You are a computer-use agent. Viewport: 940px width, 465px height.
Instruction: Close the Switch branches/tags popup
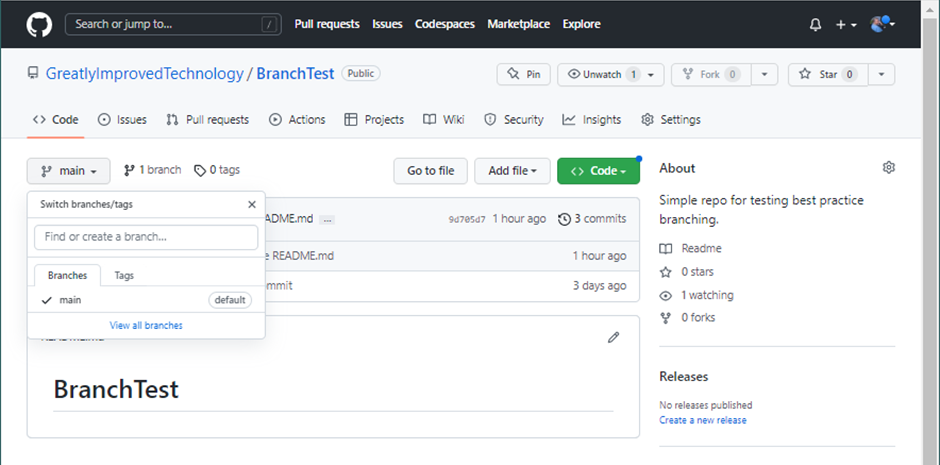252,204
